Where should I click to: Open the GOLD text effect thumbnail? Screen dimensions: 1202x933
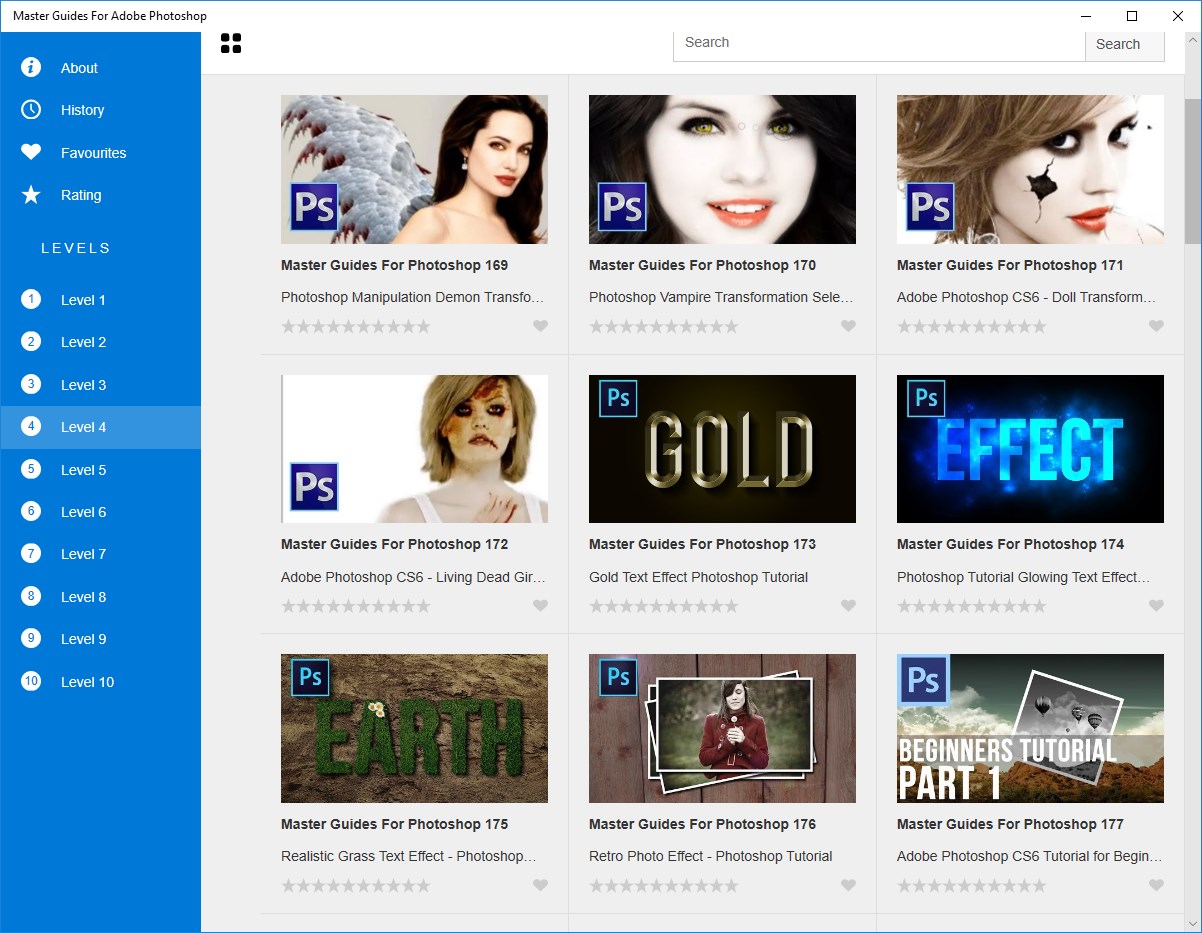(x=722, y=449)
